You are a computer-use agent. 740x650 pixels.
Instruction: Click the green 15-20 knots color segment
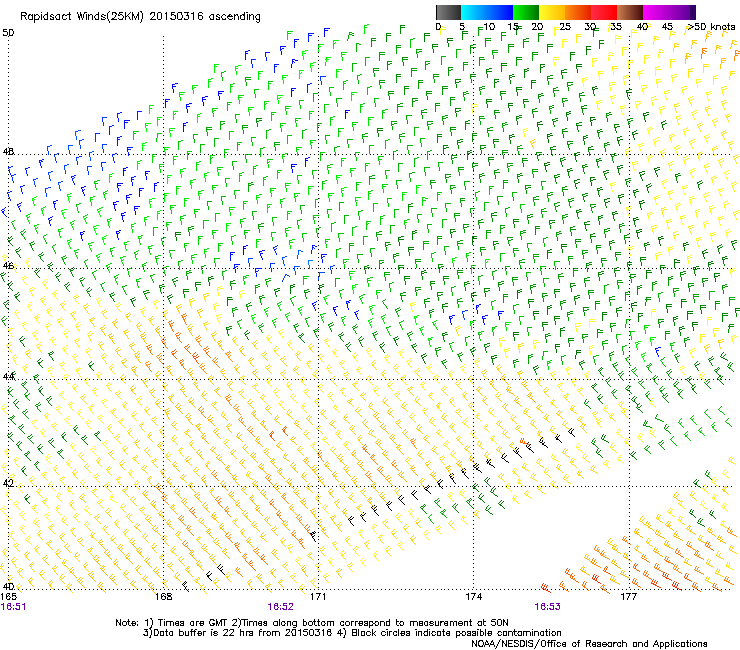[526, 12]
